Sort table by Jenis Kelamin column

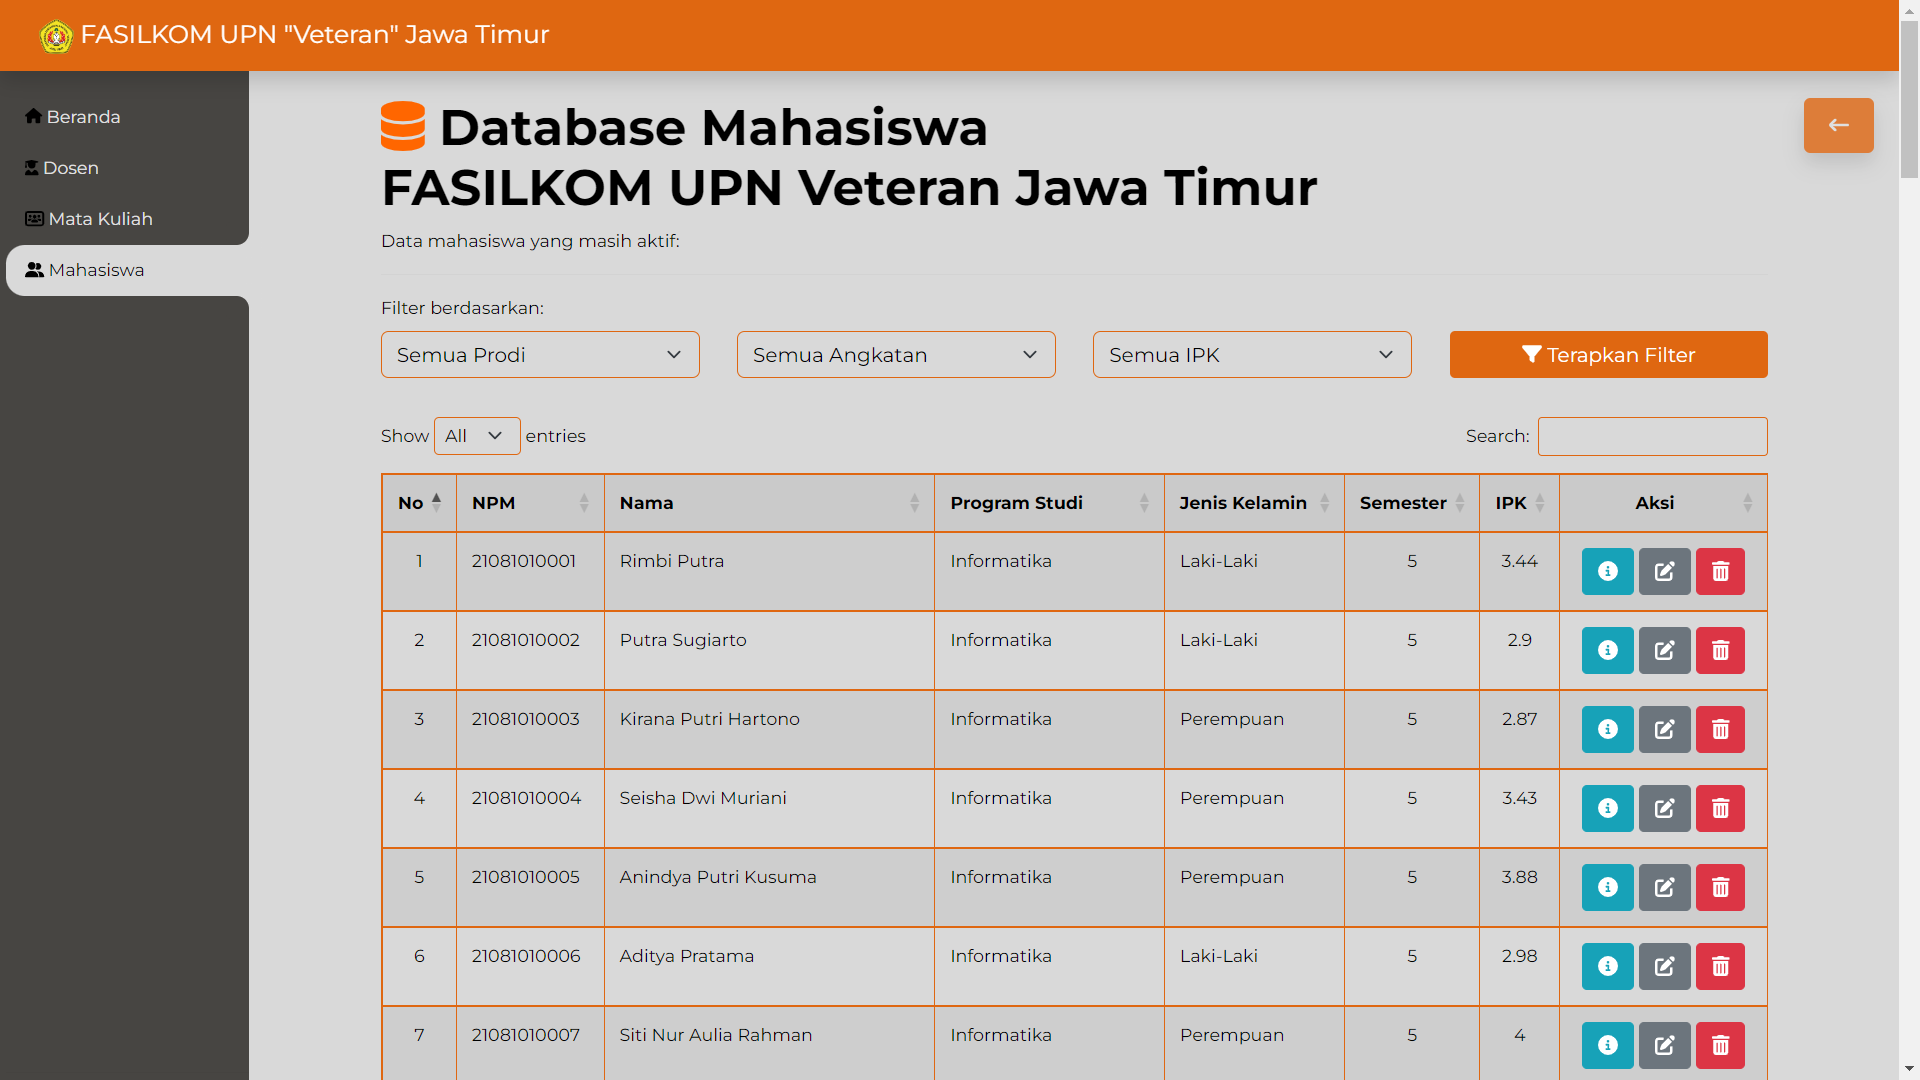[x=1254, y=503]
